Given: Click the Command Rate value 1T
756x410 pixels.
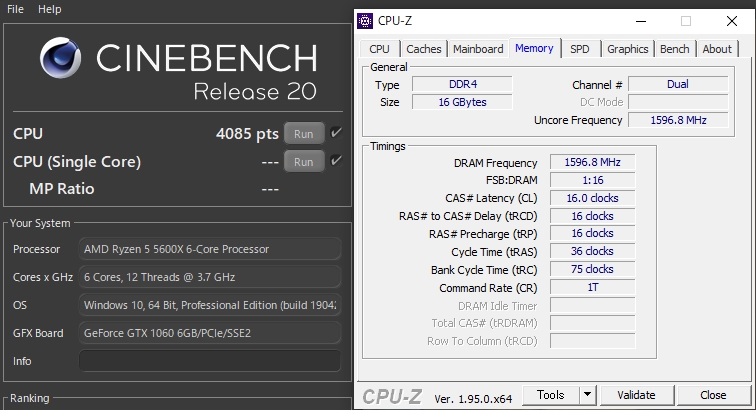Looking at the screenshot, I should pos(593,287).
